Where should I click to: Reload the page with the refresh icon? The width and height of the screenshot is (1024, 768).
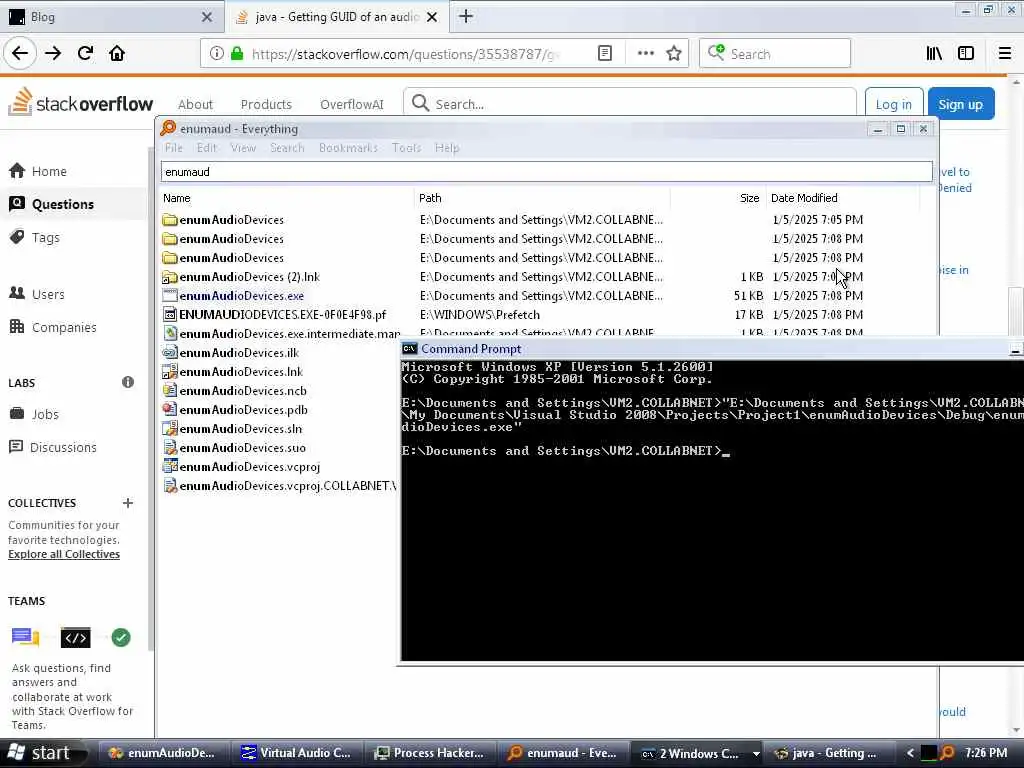pos(85,54)
